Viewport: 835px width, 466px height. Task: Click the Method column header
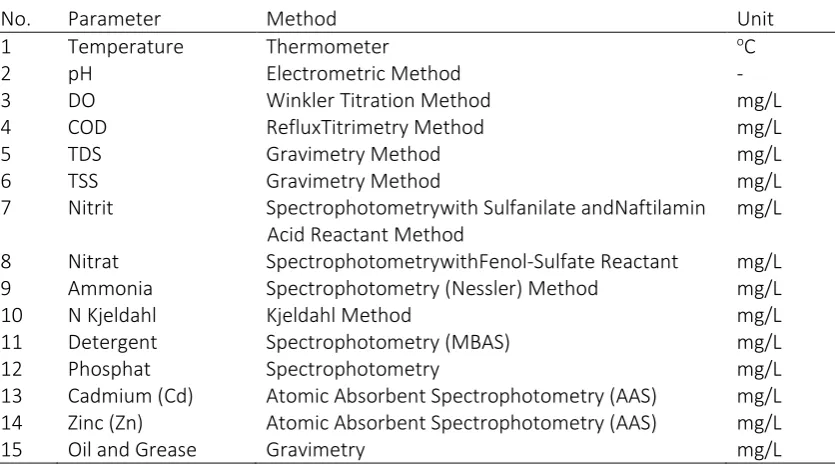301,19
